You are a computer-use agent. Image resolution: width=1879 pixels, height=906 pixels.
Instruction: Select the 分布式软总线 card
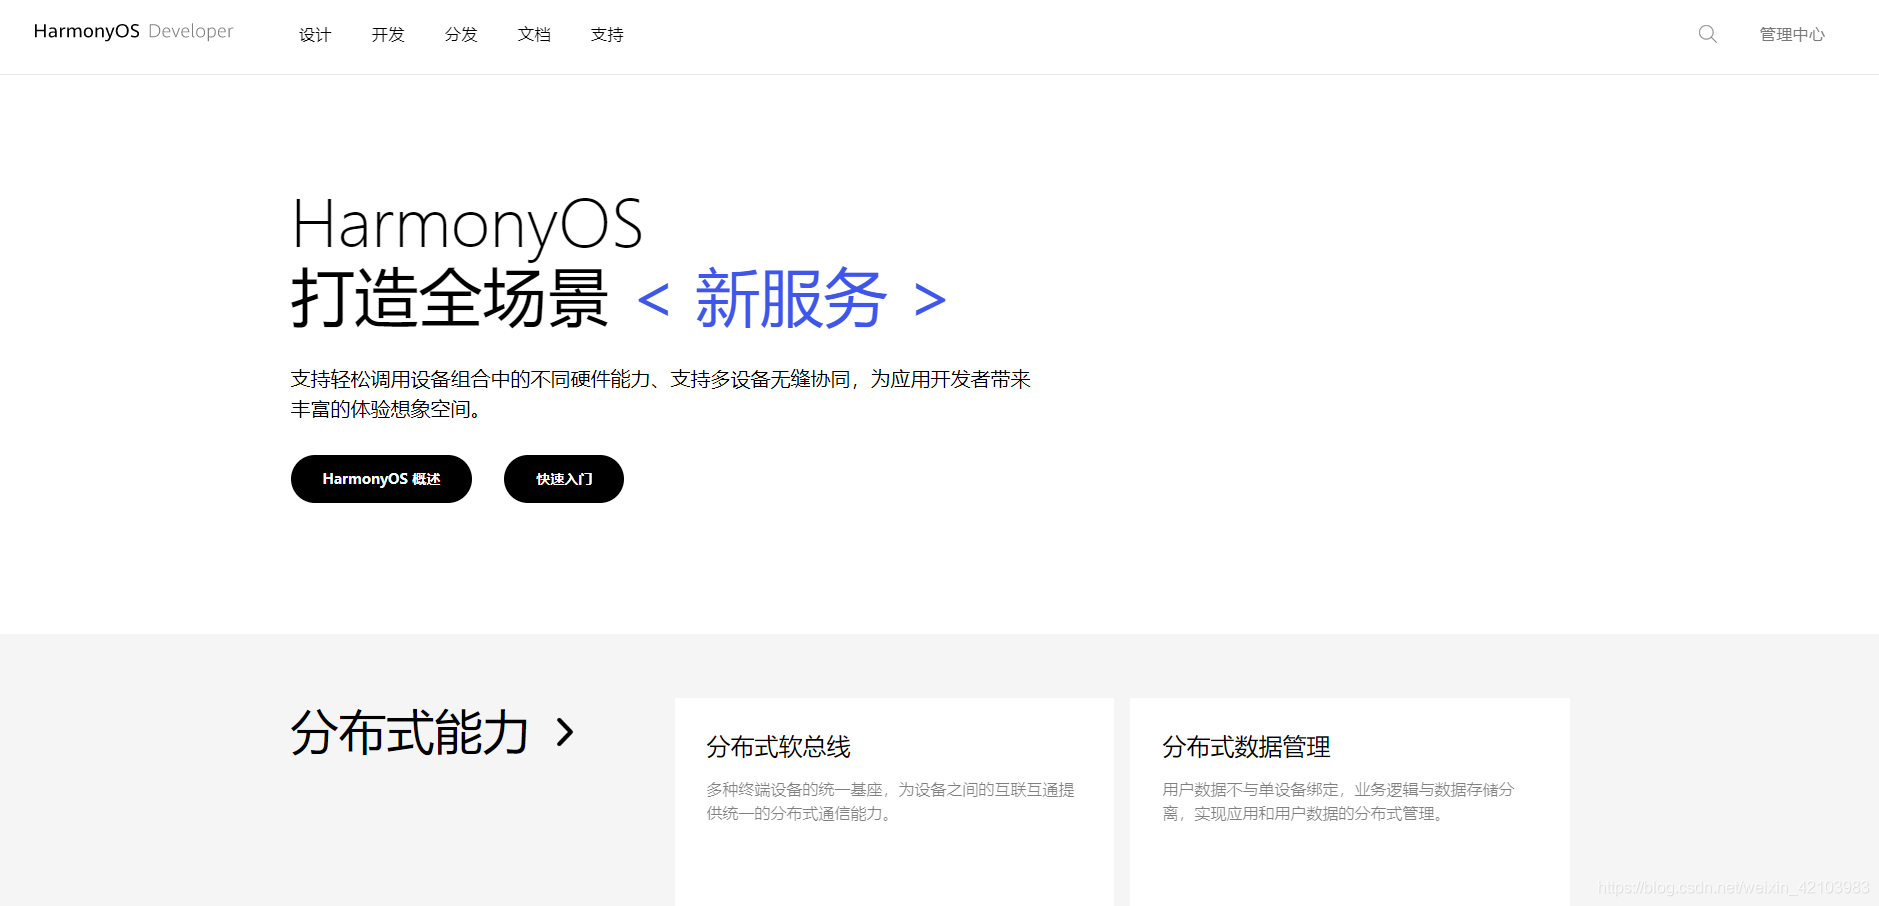pos(893,800)
